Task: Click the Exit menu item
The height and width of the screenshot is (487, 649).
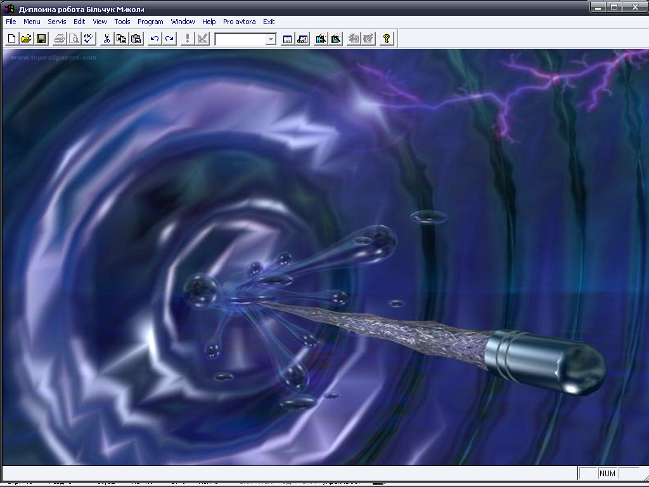Action: (269, 22)
